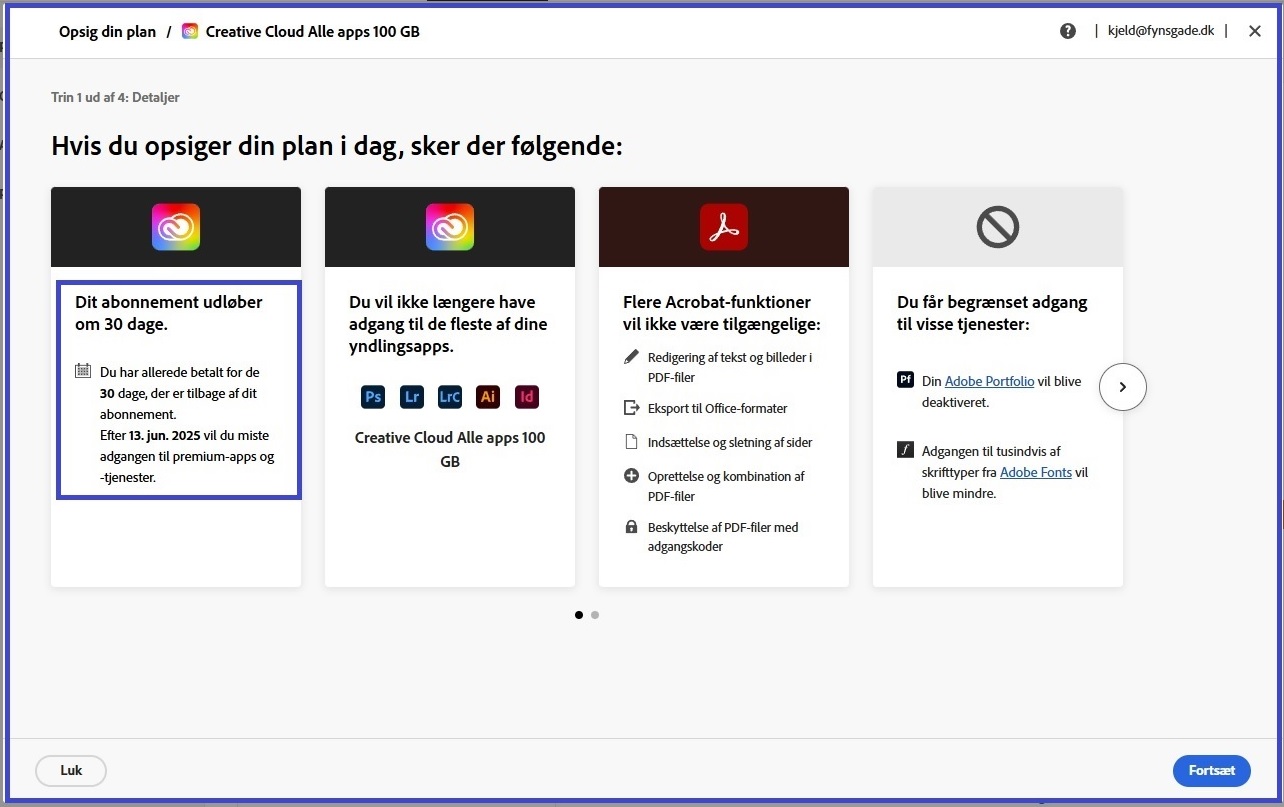Click the calendar icon in subscription card
Screen dimensions: 1284x807
(x=83, y=371)
